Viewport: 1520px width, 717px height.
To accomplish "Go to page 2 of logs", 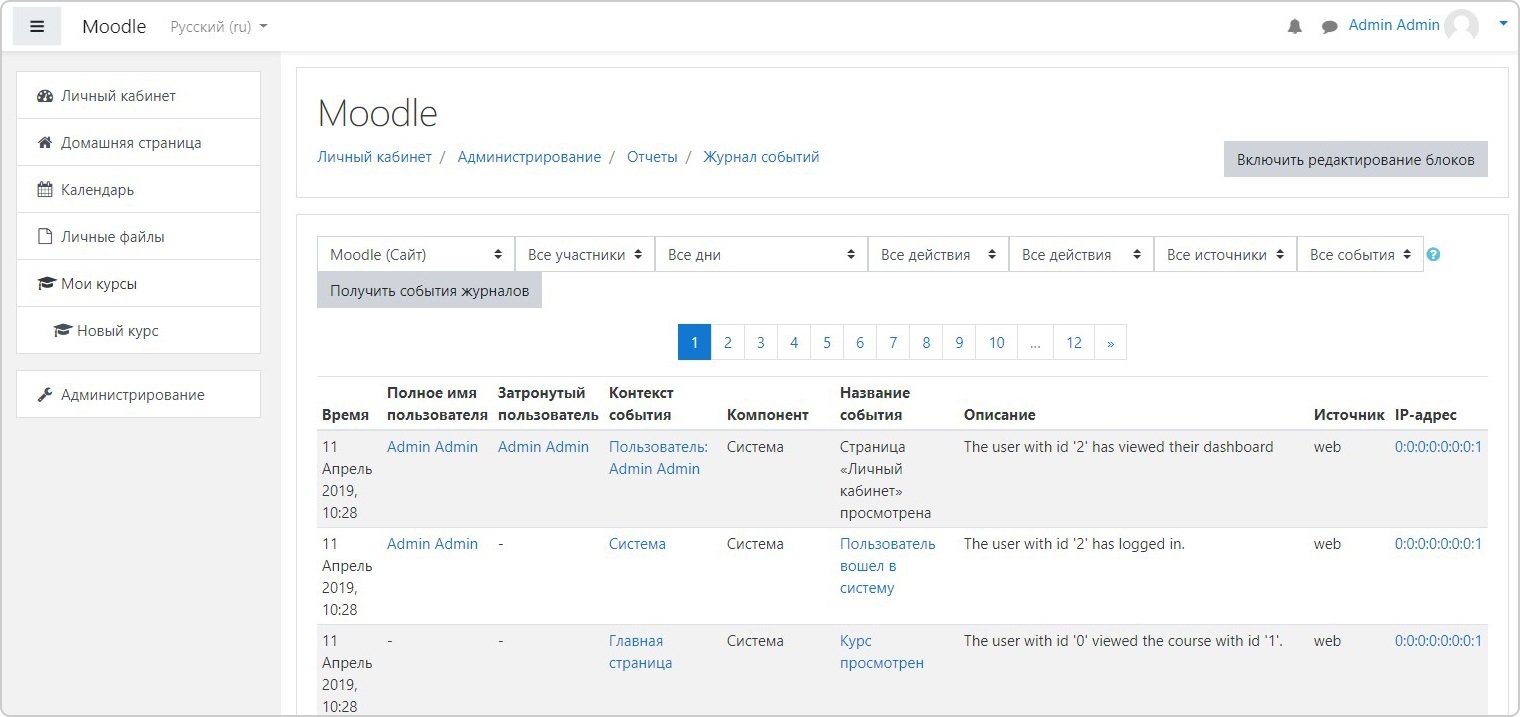I will [x=727, y=342].
